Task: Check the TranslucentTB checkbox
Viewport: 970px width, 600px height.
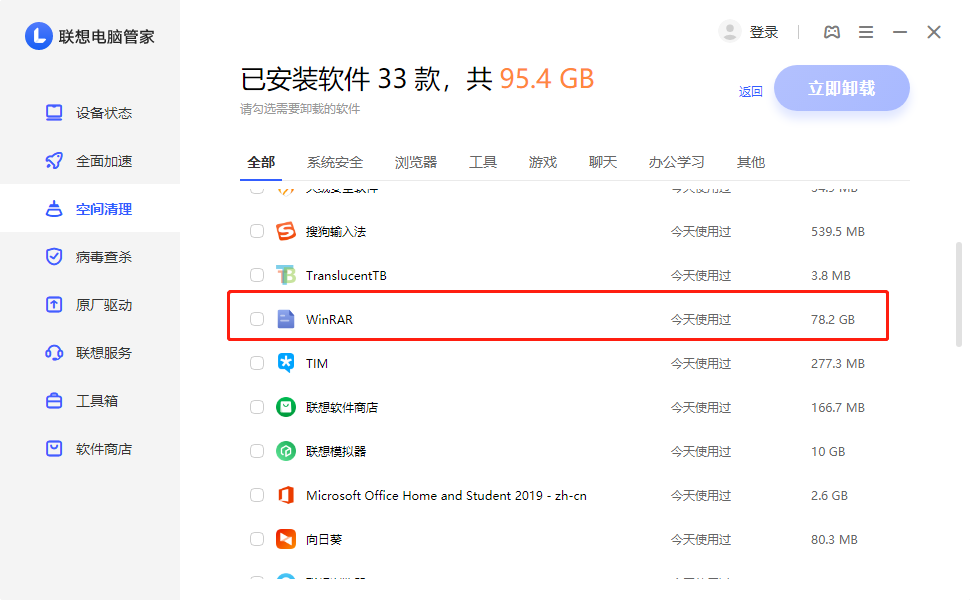Action: [x=257, y=275]
